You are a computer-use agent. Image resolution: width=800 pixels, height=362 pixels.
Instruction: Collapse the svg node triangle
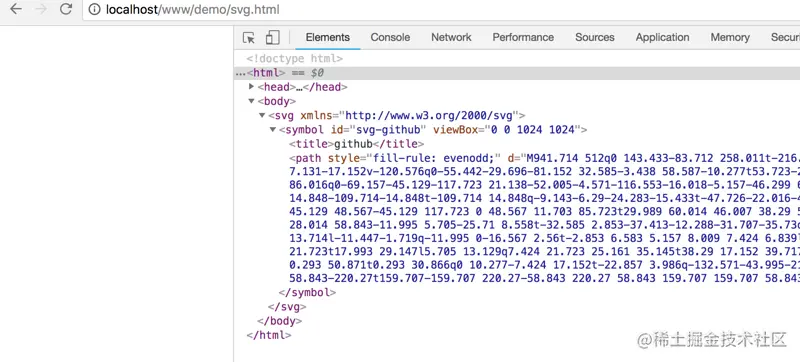pyautogui.click(x=262, y=115)
